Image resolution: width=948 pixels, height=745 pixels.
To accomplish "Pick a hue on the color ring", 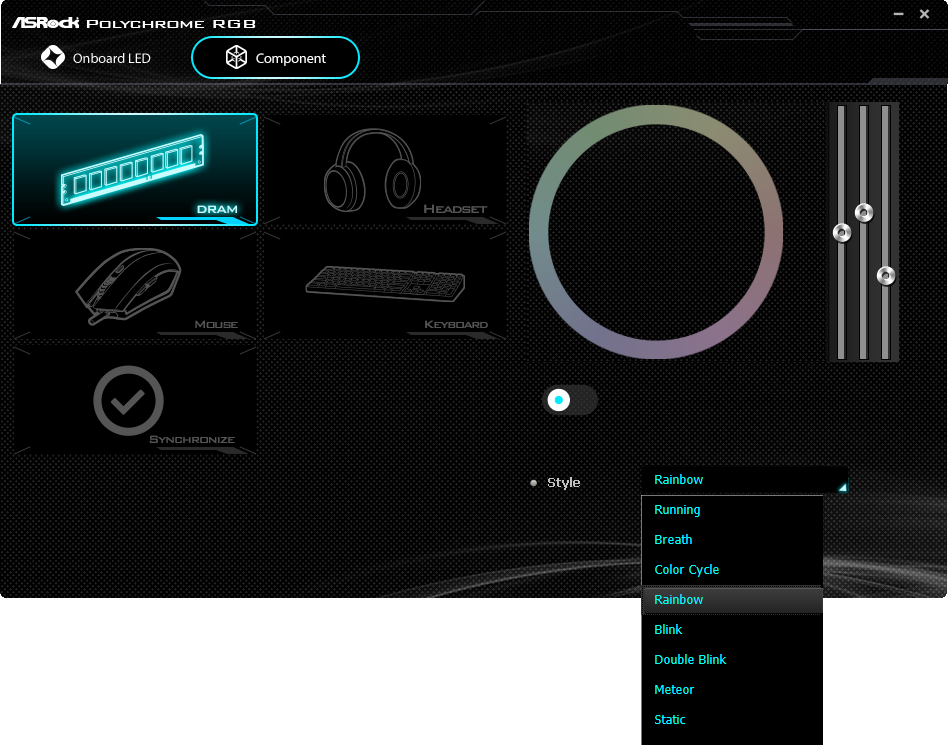I will (656, 115).
